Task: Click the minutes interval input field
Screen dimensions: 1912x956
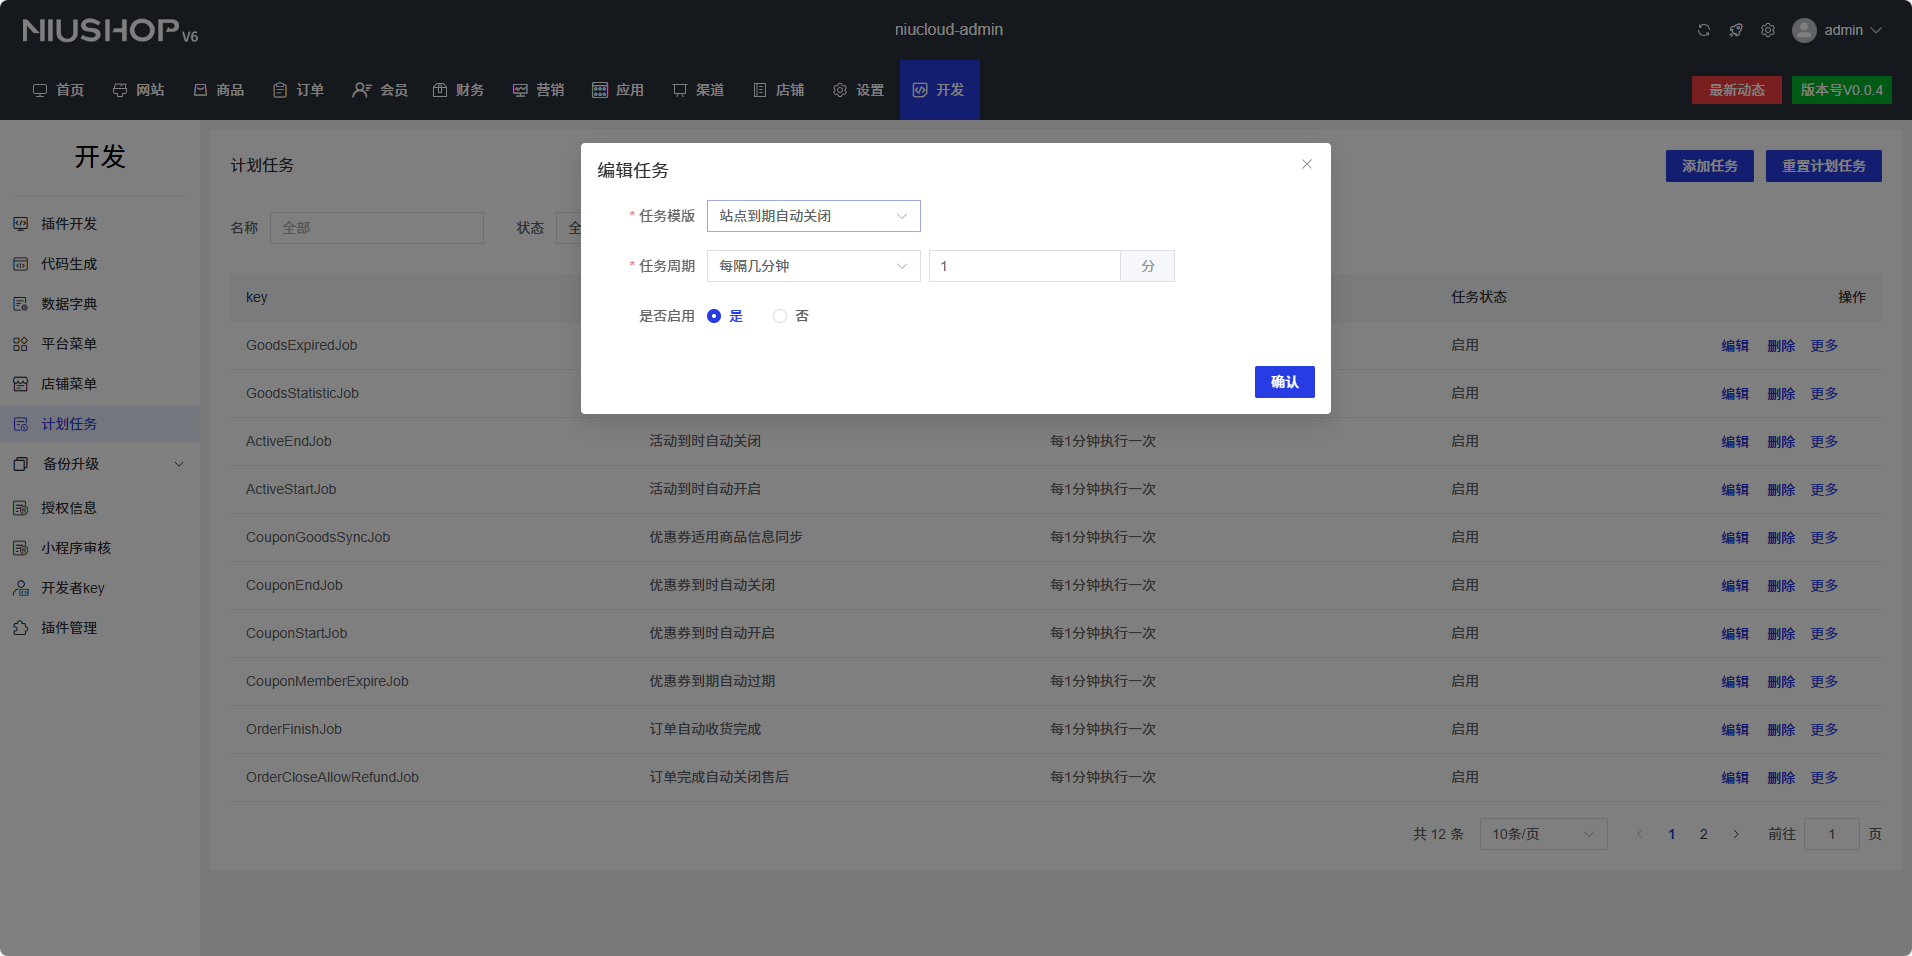Action: coord(1024,266)
